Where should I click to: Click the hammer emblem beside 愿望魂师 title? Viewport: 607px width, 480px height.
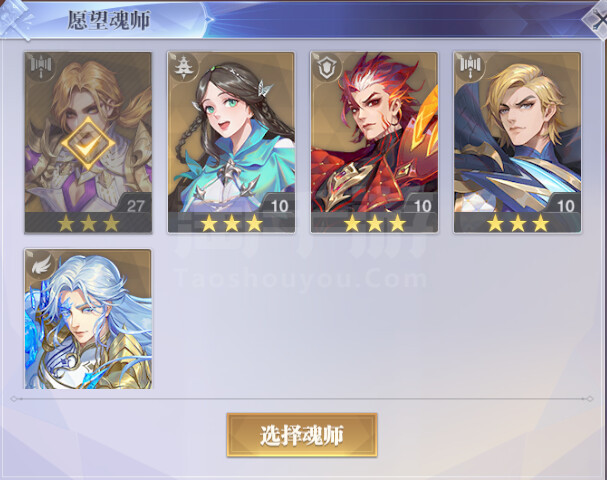point(17,19)
